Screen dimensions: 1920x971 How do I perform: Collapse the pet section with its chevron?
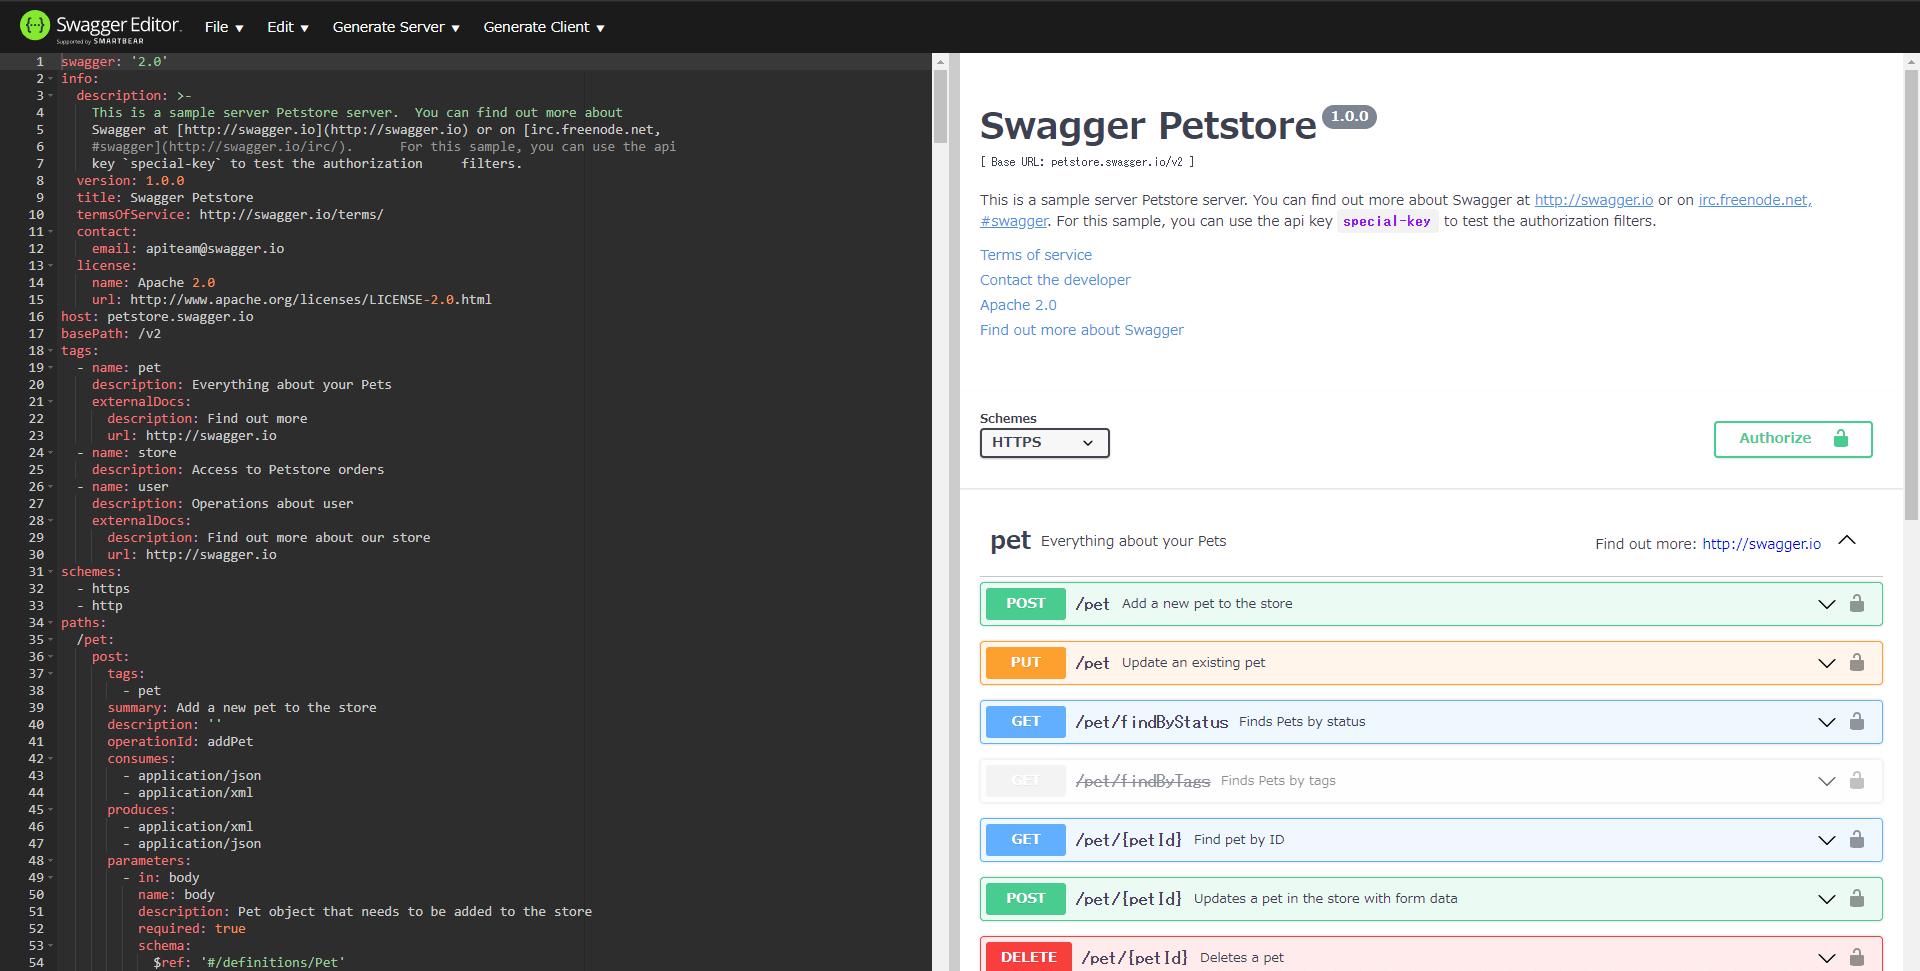tap(1846, 541)
